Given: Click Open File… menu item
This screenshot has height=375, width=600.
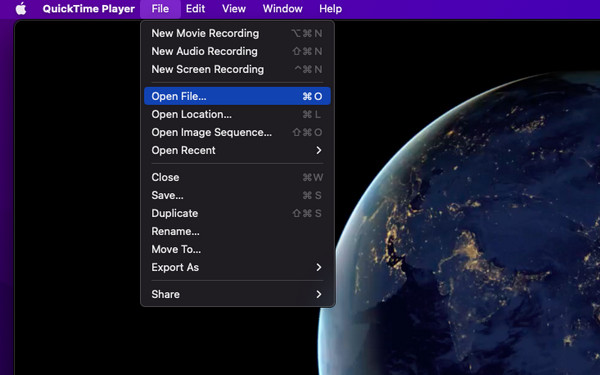Looking at the screenshot, I should pos(237,96).
